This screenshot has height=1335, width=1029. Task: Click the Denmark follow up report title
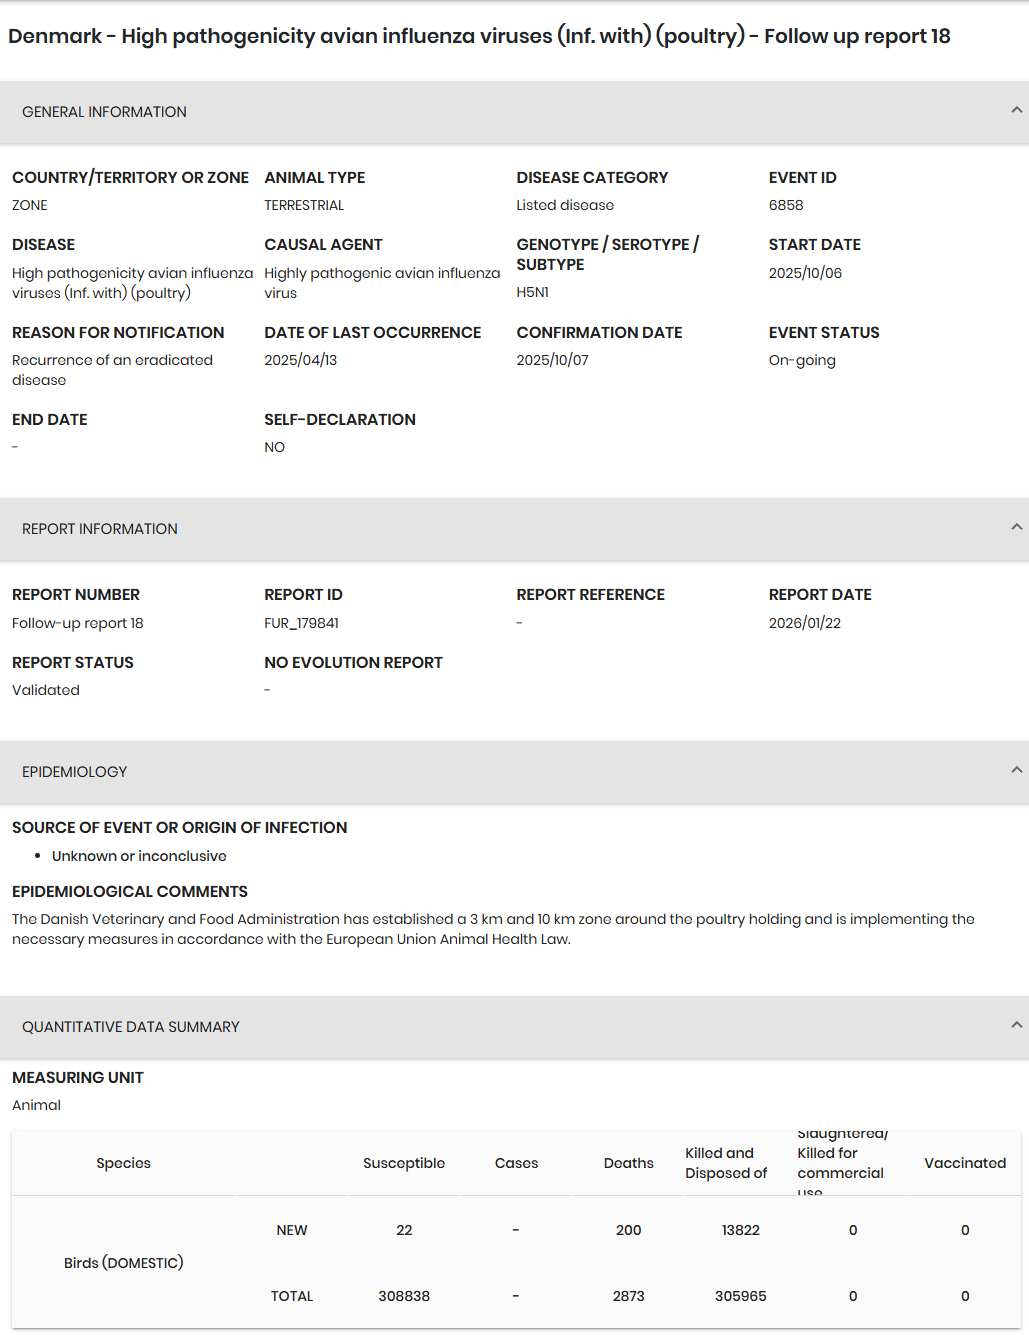479,37
